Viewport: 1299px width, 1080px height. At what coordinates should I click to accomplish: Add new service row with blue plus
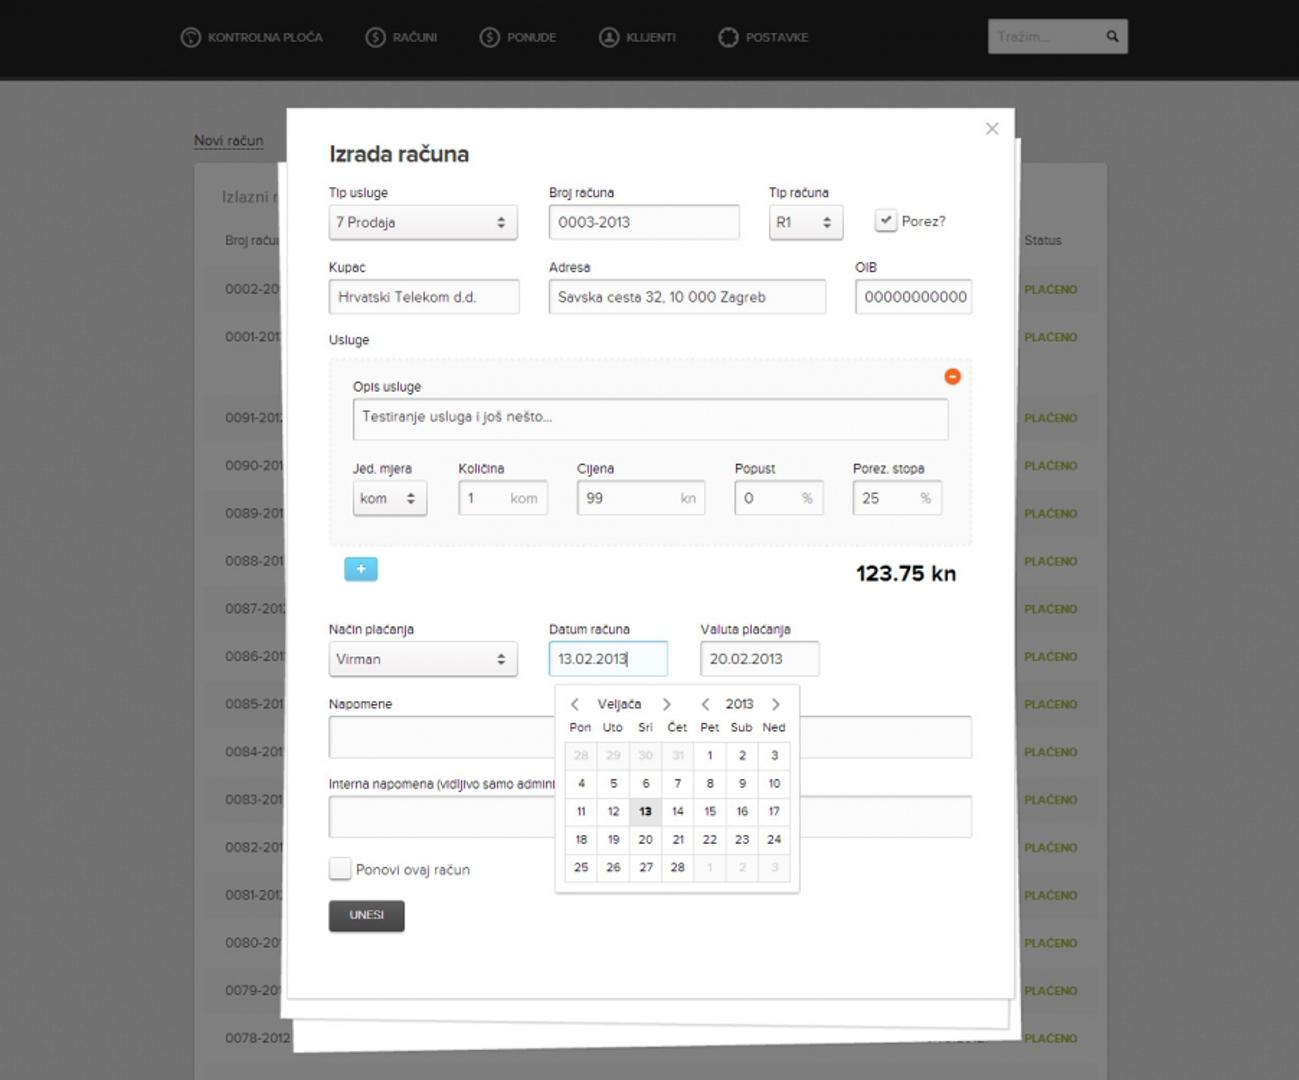pos(361,569)
